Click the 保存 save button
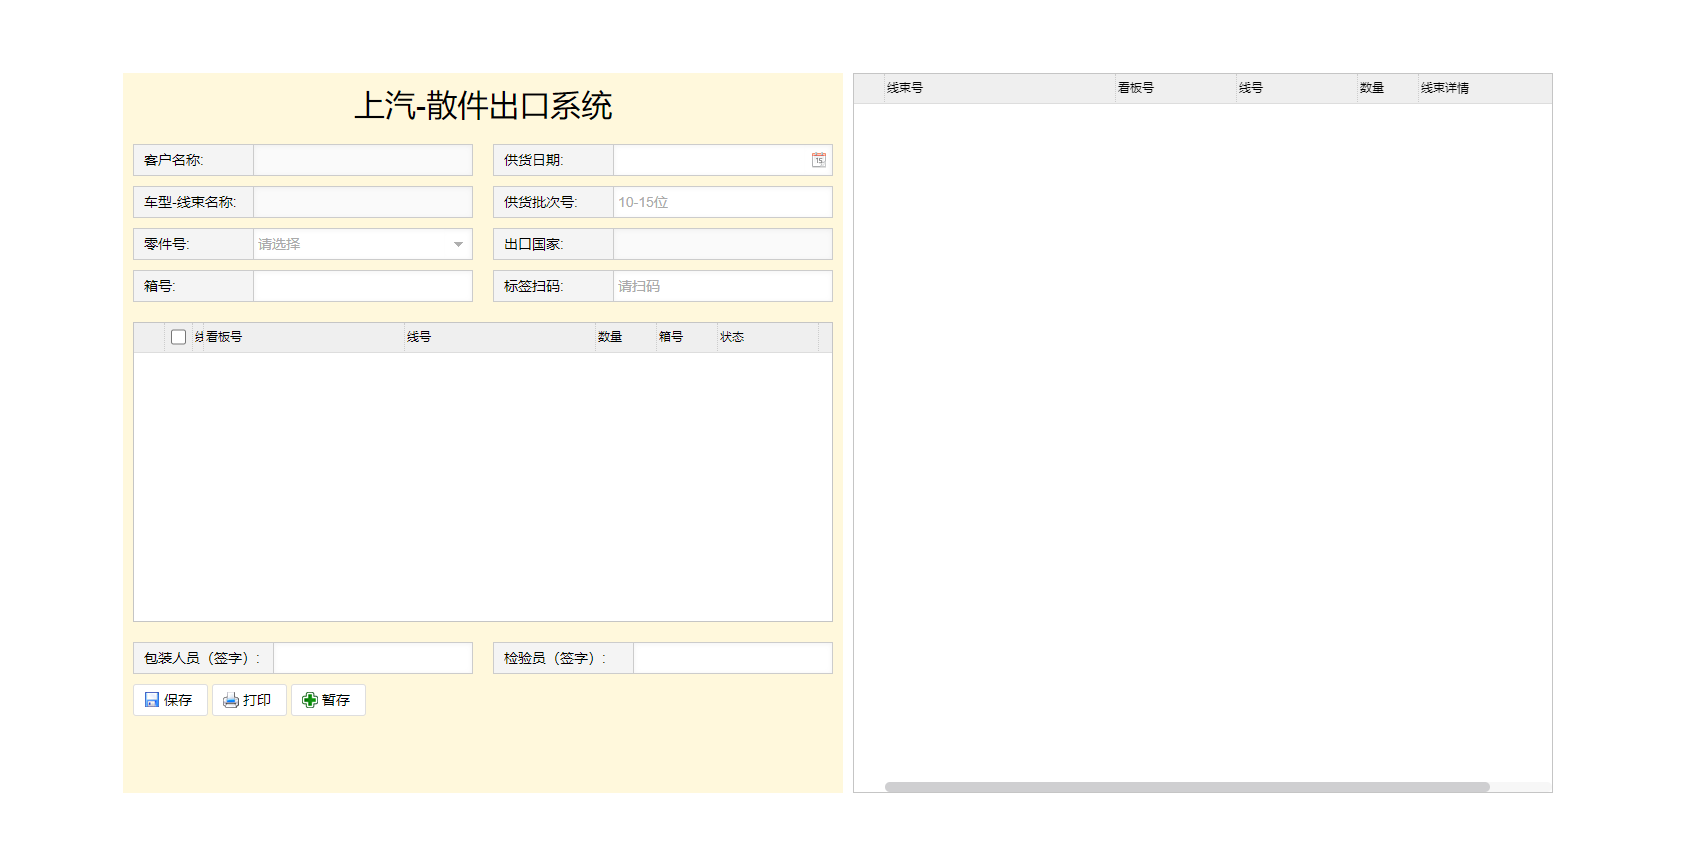1684x853 pixels. click(170, 700)
